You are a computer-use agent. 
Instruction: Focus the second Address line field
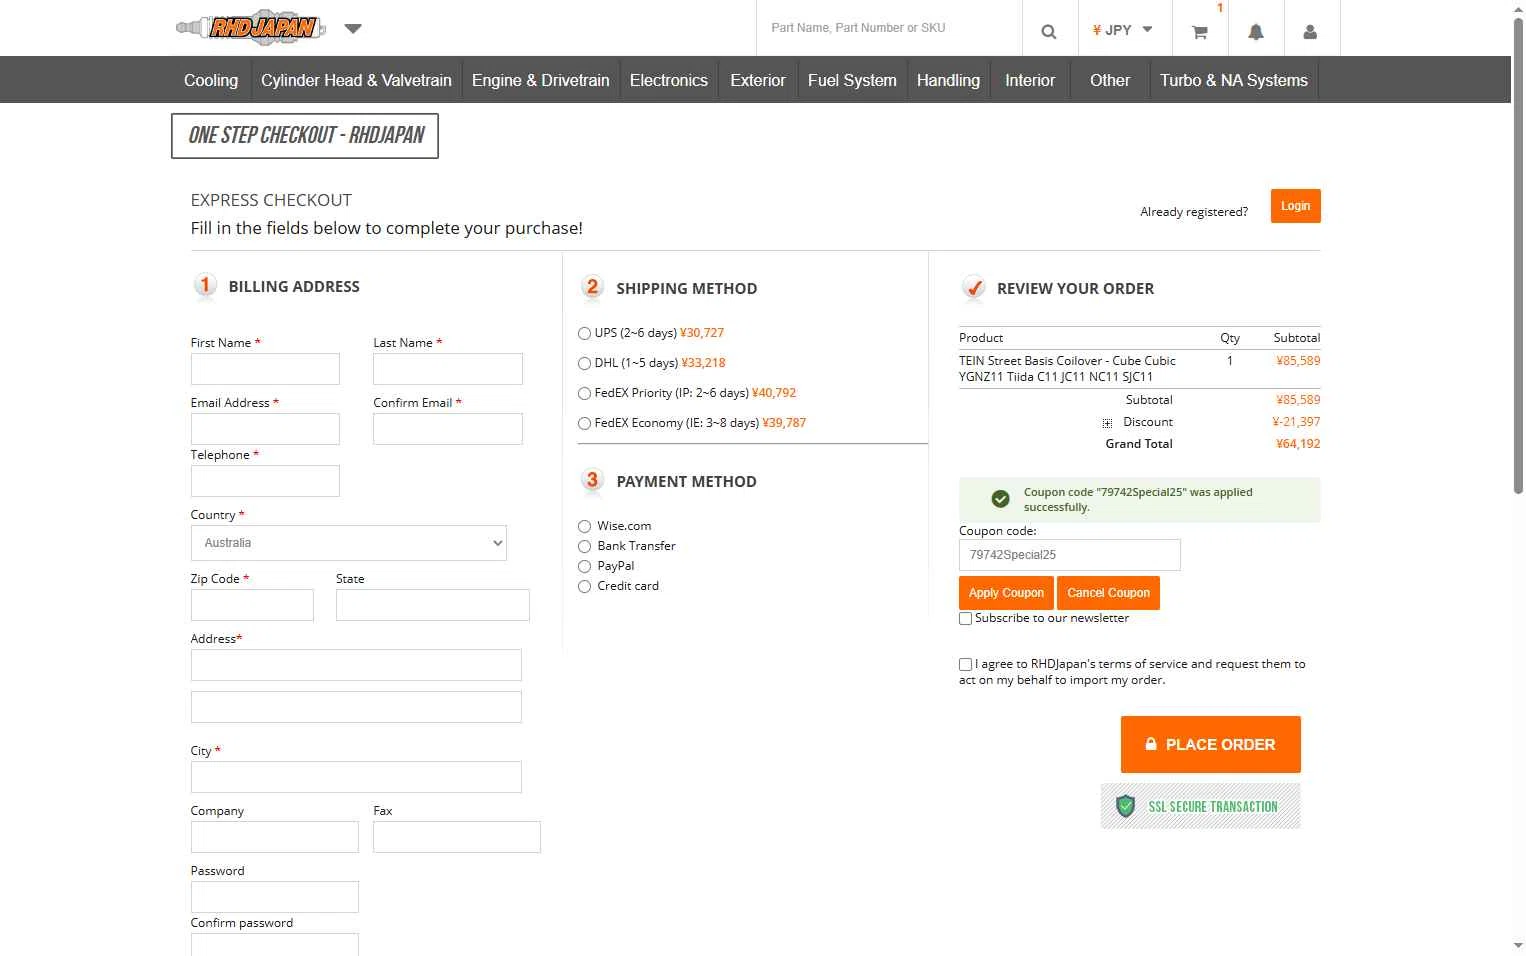[x=356, y=707]
